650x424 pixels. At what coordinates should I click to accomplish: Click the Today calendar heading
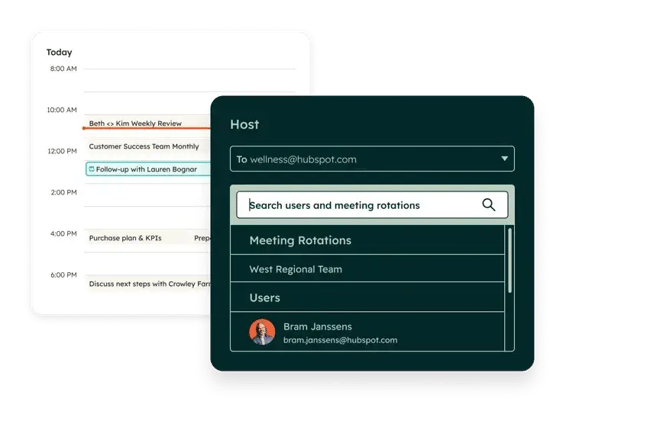(x=59, y=52)
